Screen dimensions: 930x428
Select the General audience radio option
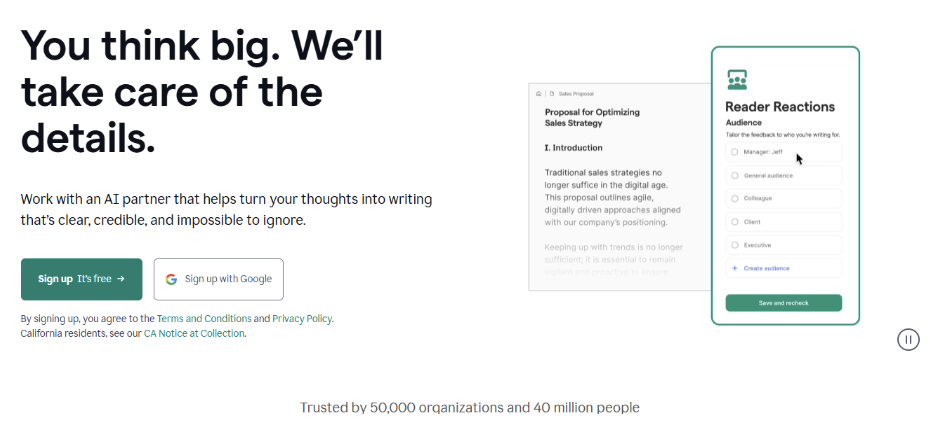(735, 175)
